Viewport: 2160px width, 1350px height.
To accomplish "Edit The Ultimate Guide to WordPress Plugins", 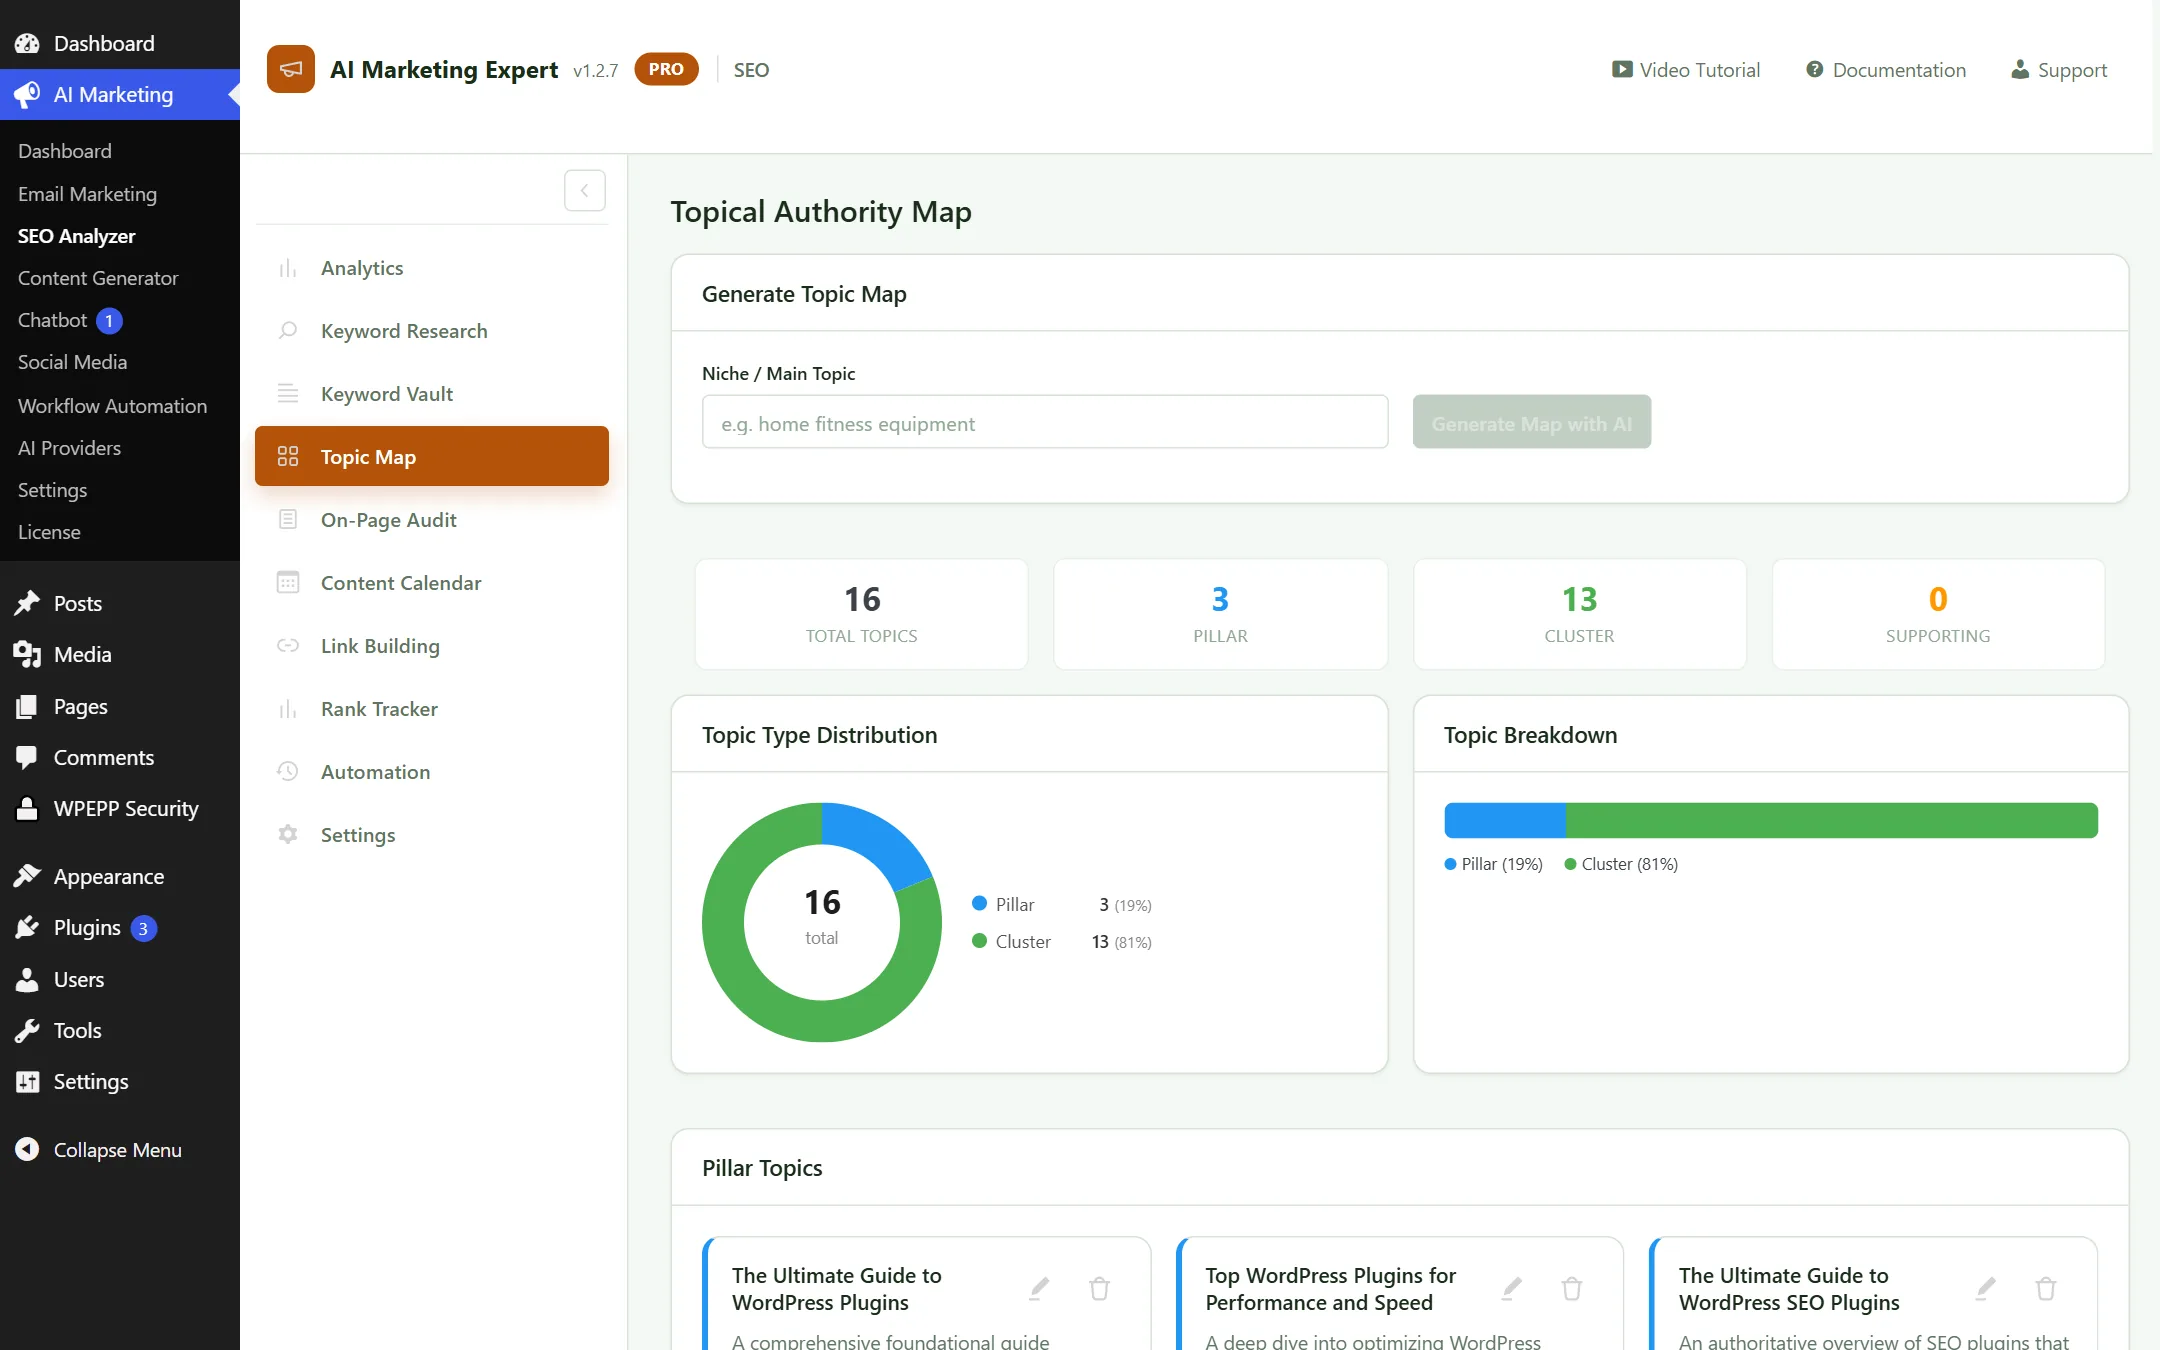I will pos(1040,1288).
